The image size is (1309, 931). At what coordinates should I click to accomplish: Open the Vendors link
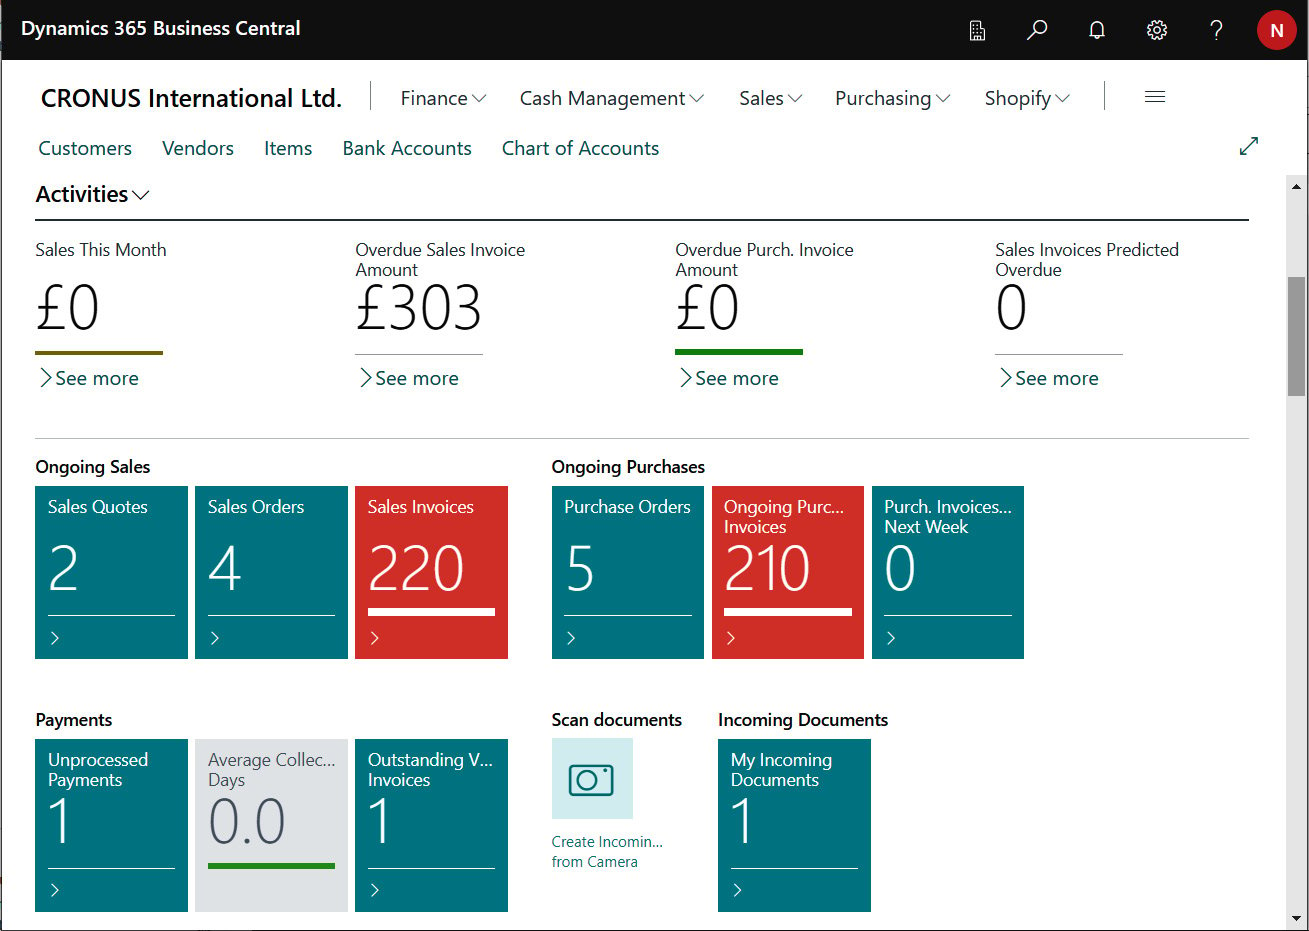[x=198, y=148]
